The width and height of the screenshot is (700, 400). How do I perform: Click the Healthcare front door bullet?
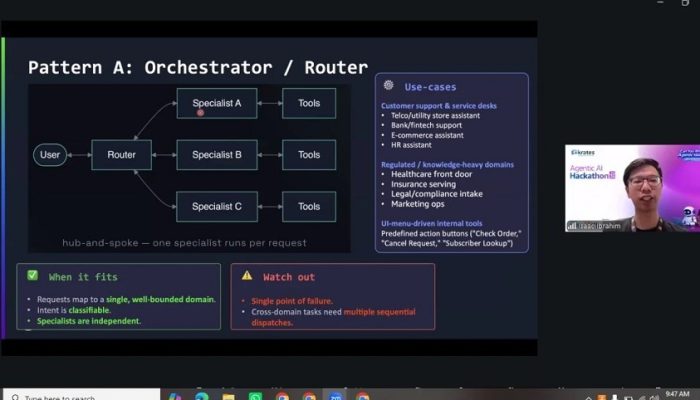click(x=431, y=174)
